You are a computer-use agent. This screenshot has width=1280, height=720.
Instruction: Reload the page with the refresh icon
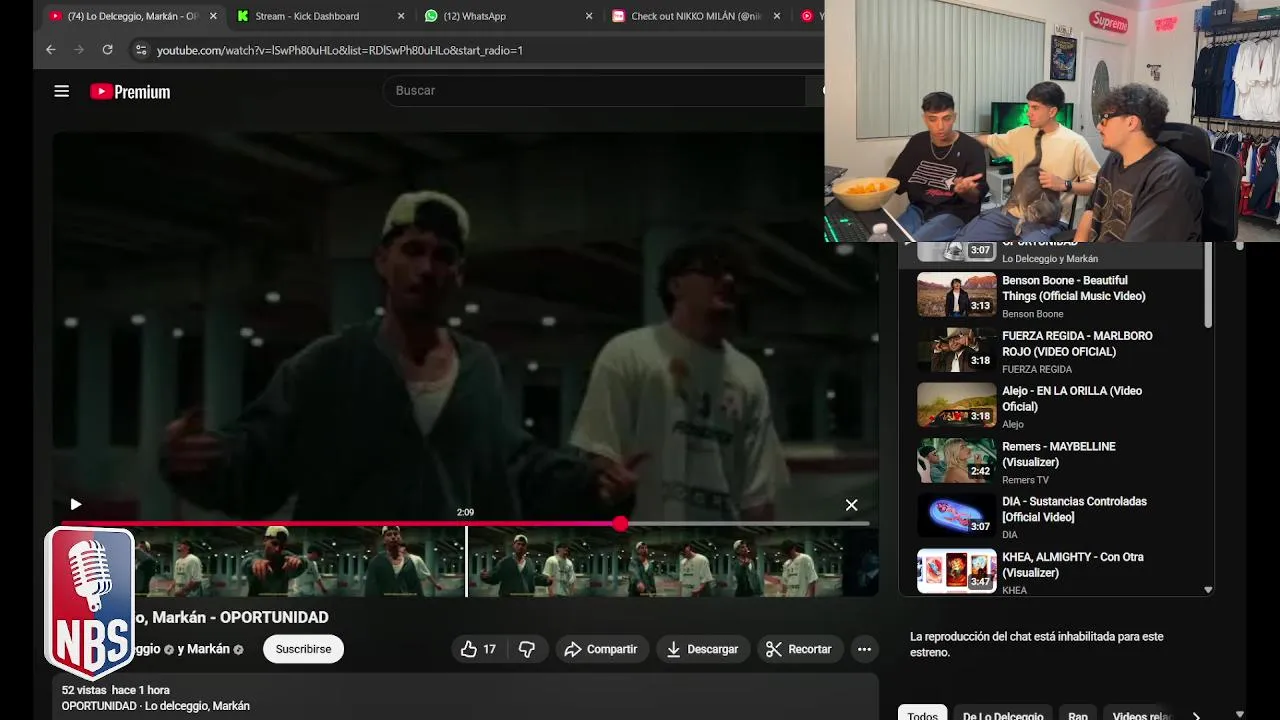(107, 49)
